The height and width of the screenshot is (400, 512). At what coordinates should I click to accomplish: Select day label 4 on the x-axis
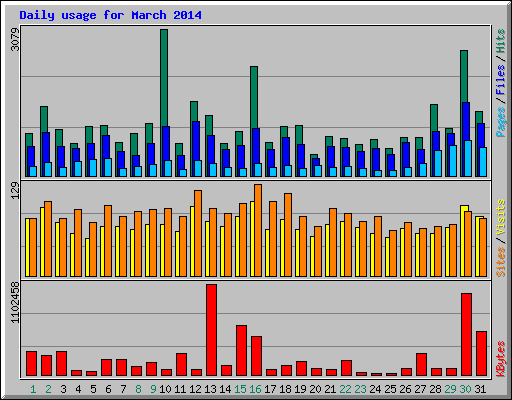pos(78,389)
